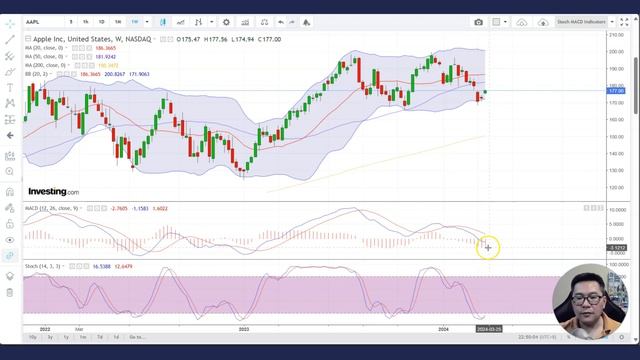The width and height of the screenshot is (640, 360).
Task: Edit the AAPL symbol field
Action: [x=44, y=22]
